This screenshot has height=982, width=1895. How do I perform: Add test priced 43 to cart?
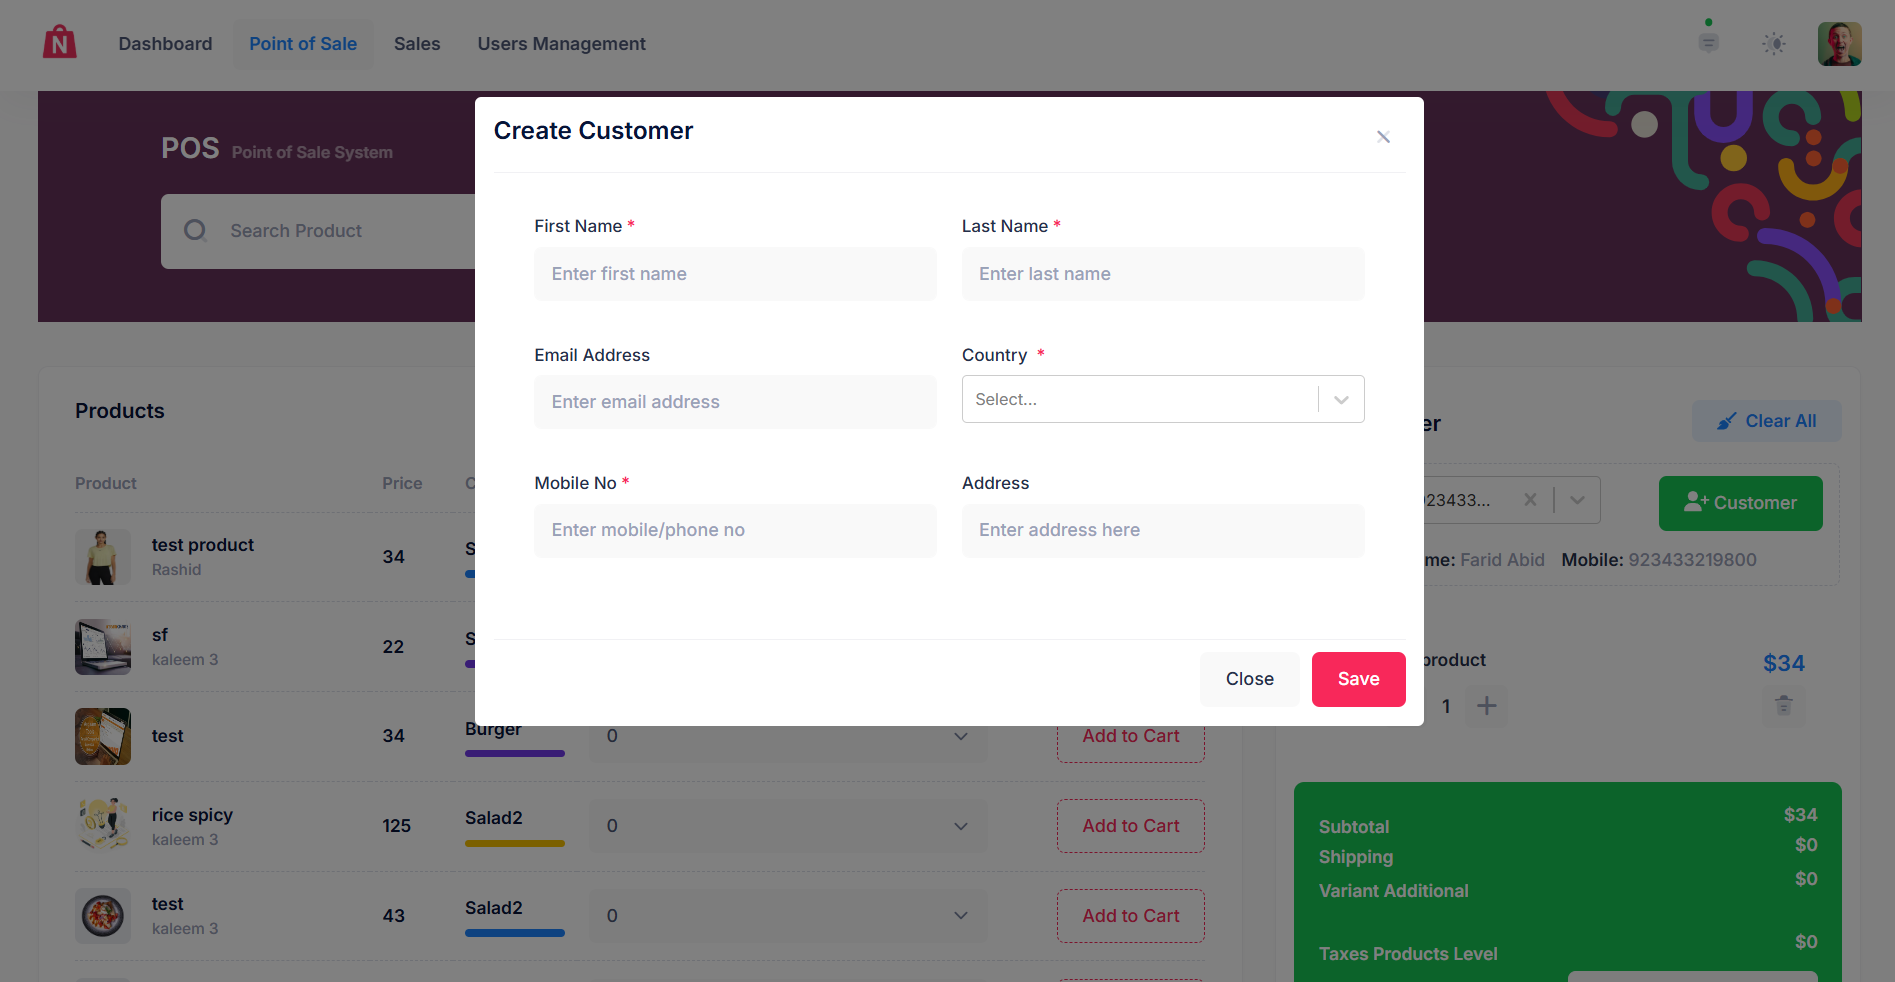[1130, 916]
